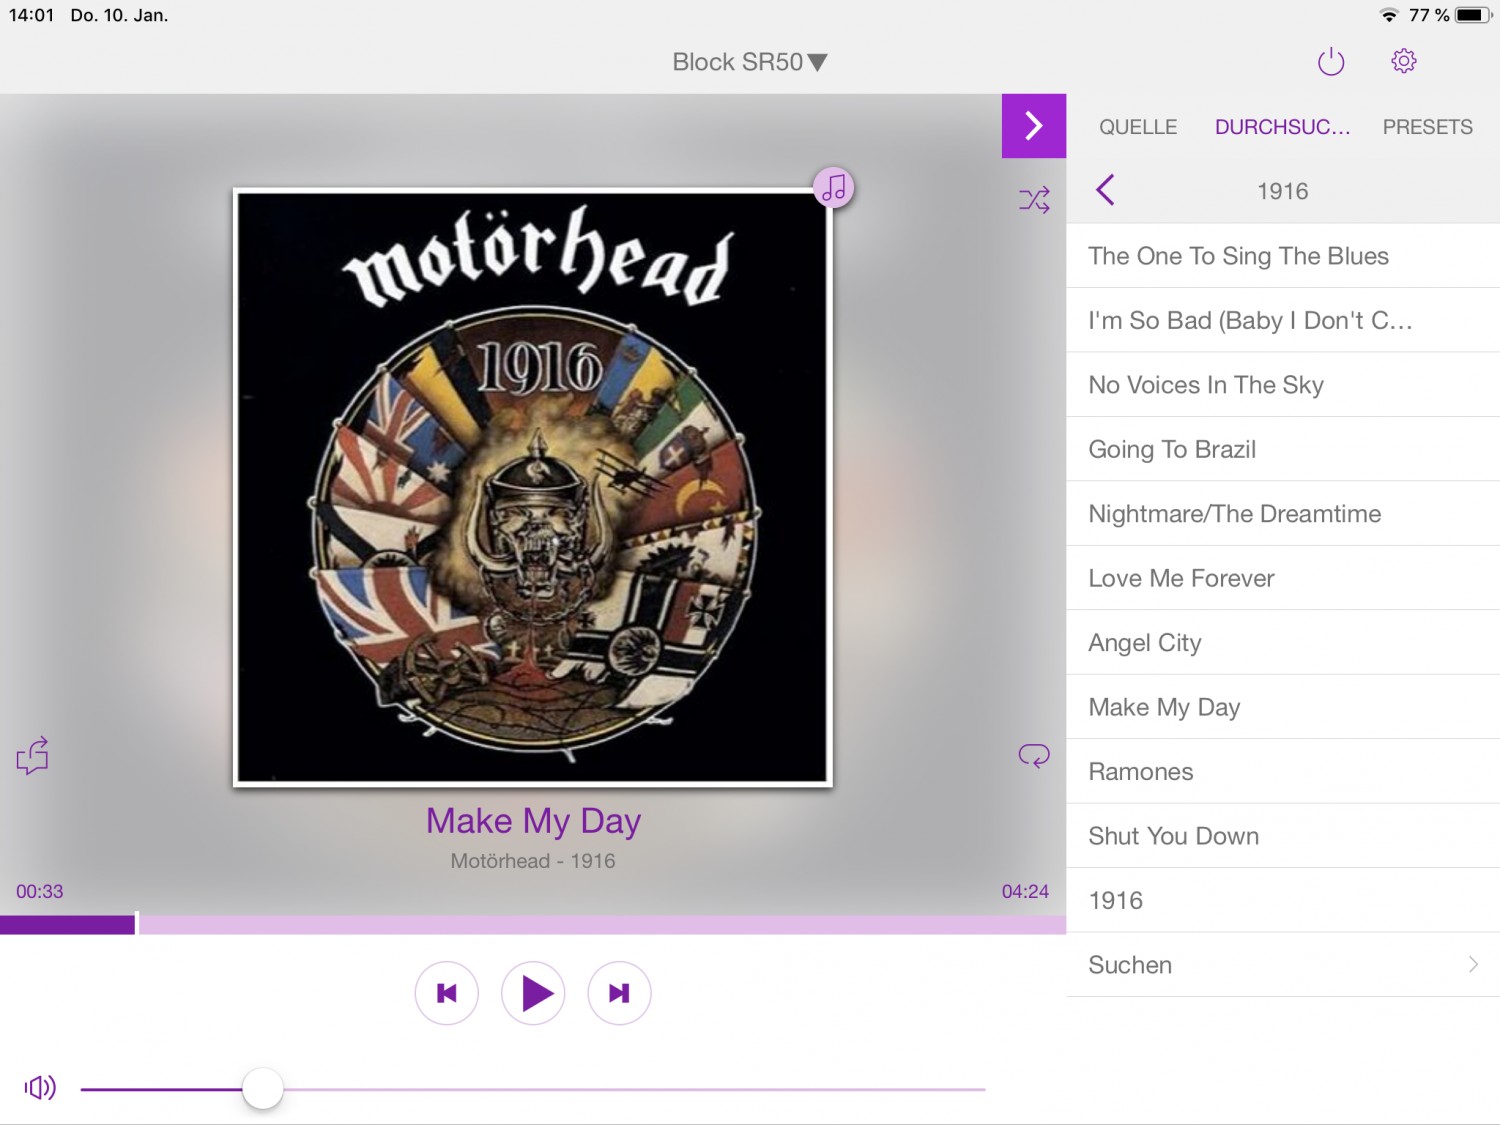This screenshot has width=1500, height=1125.
Task: Go back from 1916 album list
Action: pos(1105,190)
